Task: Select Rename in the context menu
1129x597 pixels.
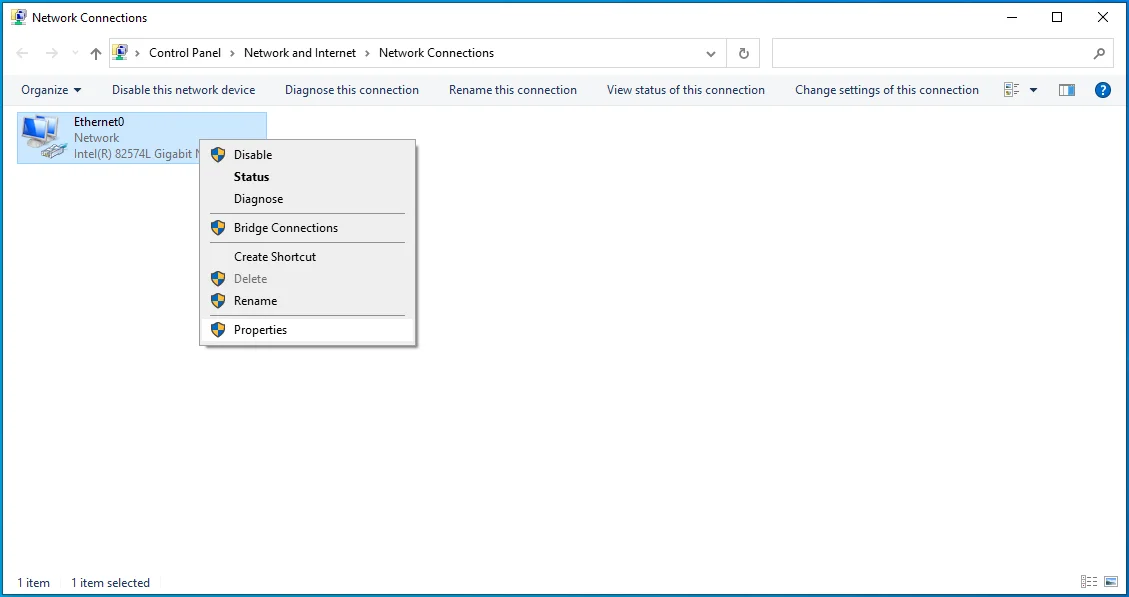Action: [307, 300]
